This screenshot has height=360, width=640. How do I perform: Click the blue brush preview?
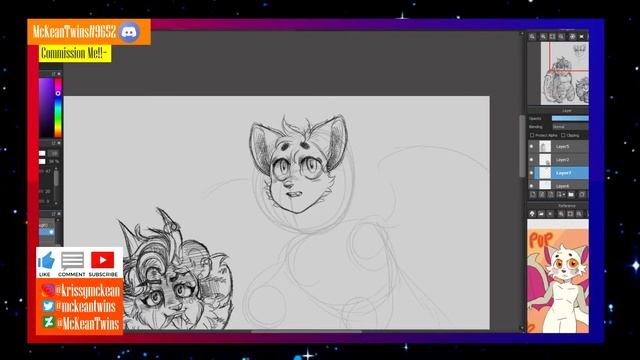(47, 232)
